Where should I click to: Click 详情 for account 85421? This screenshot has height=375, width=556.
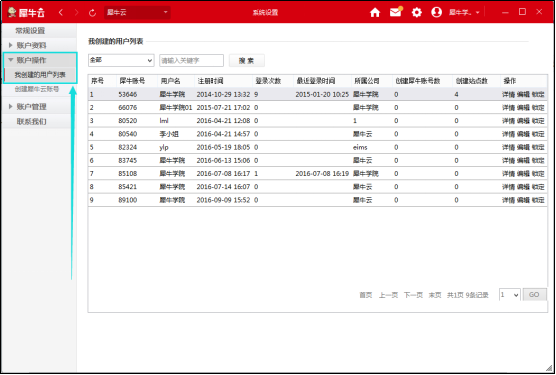[x=508, y=187]
